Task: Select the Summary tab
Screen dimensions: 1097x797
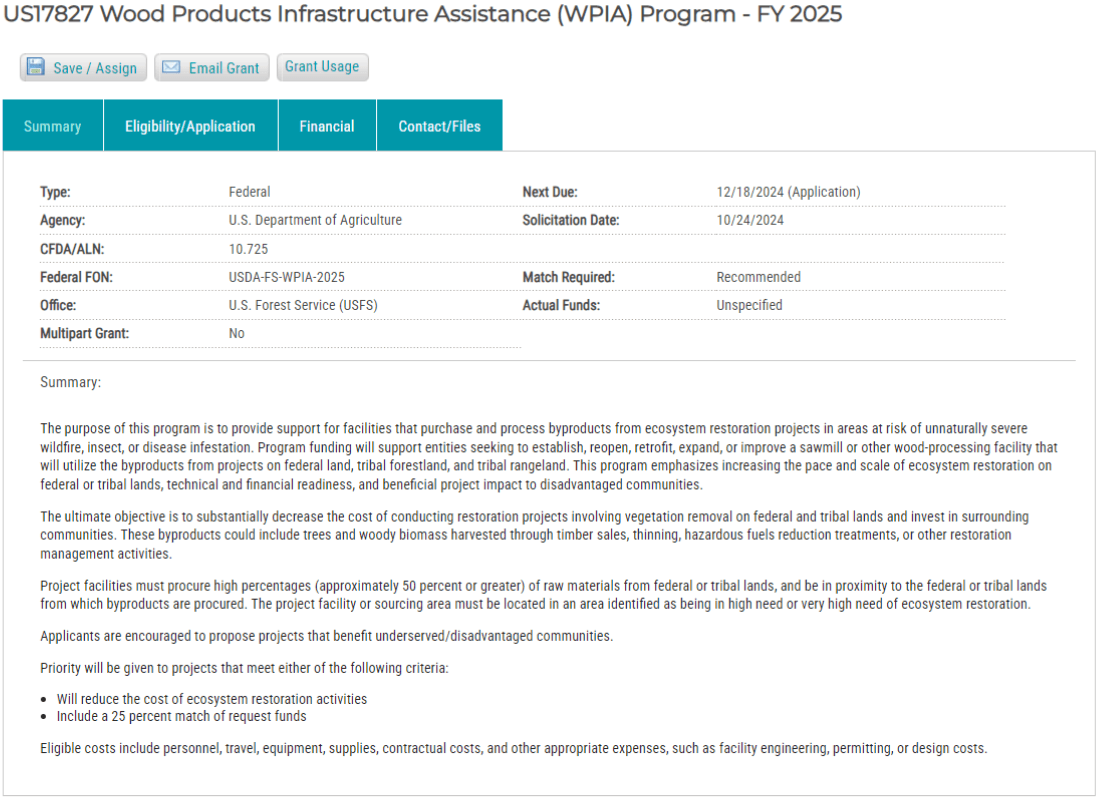Action: point(51,125)
